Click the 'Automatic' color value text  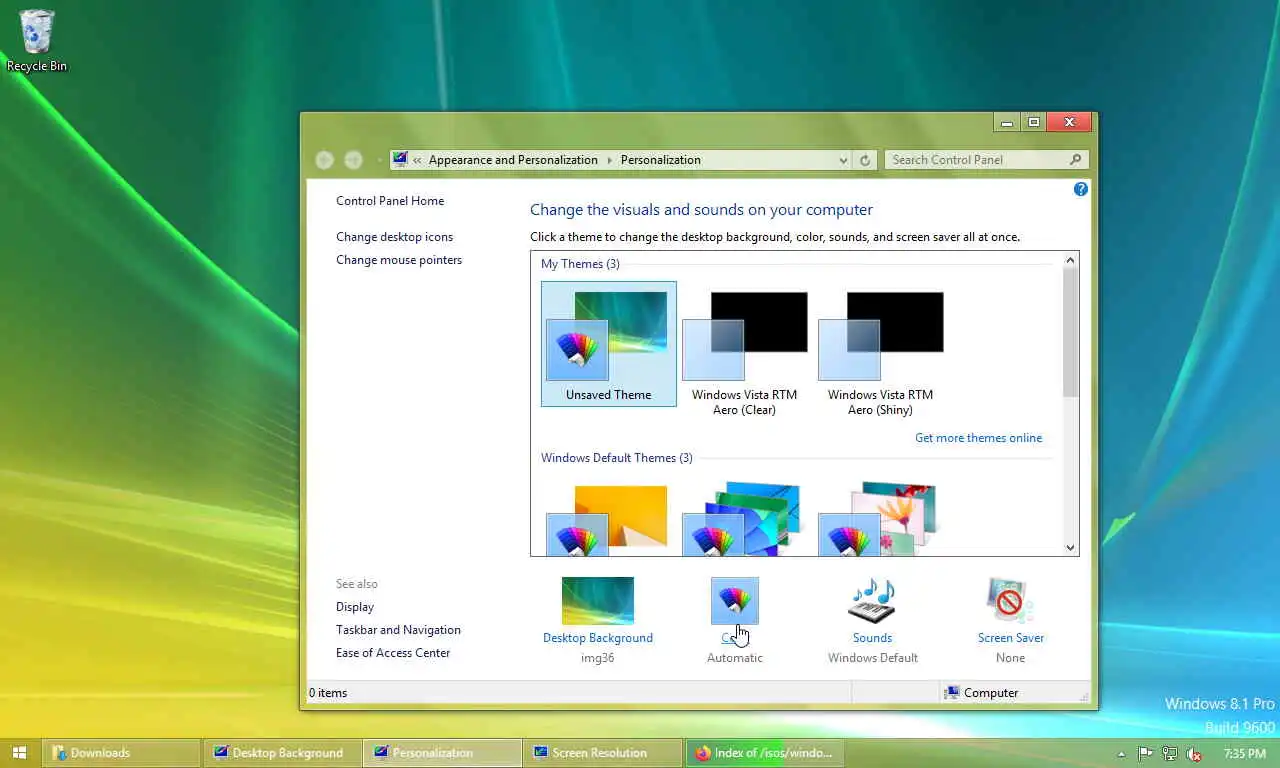coord(735,658)
